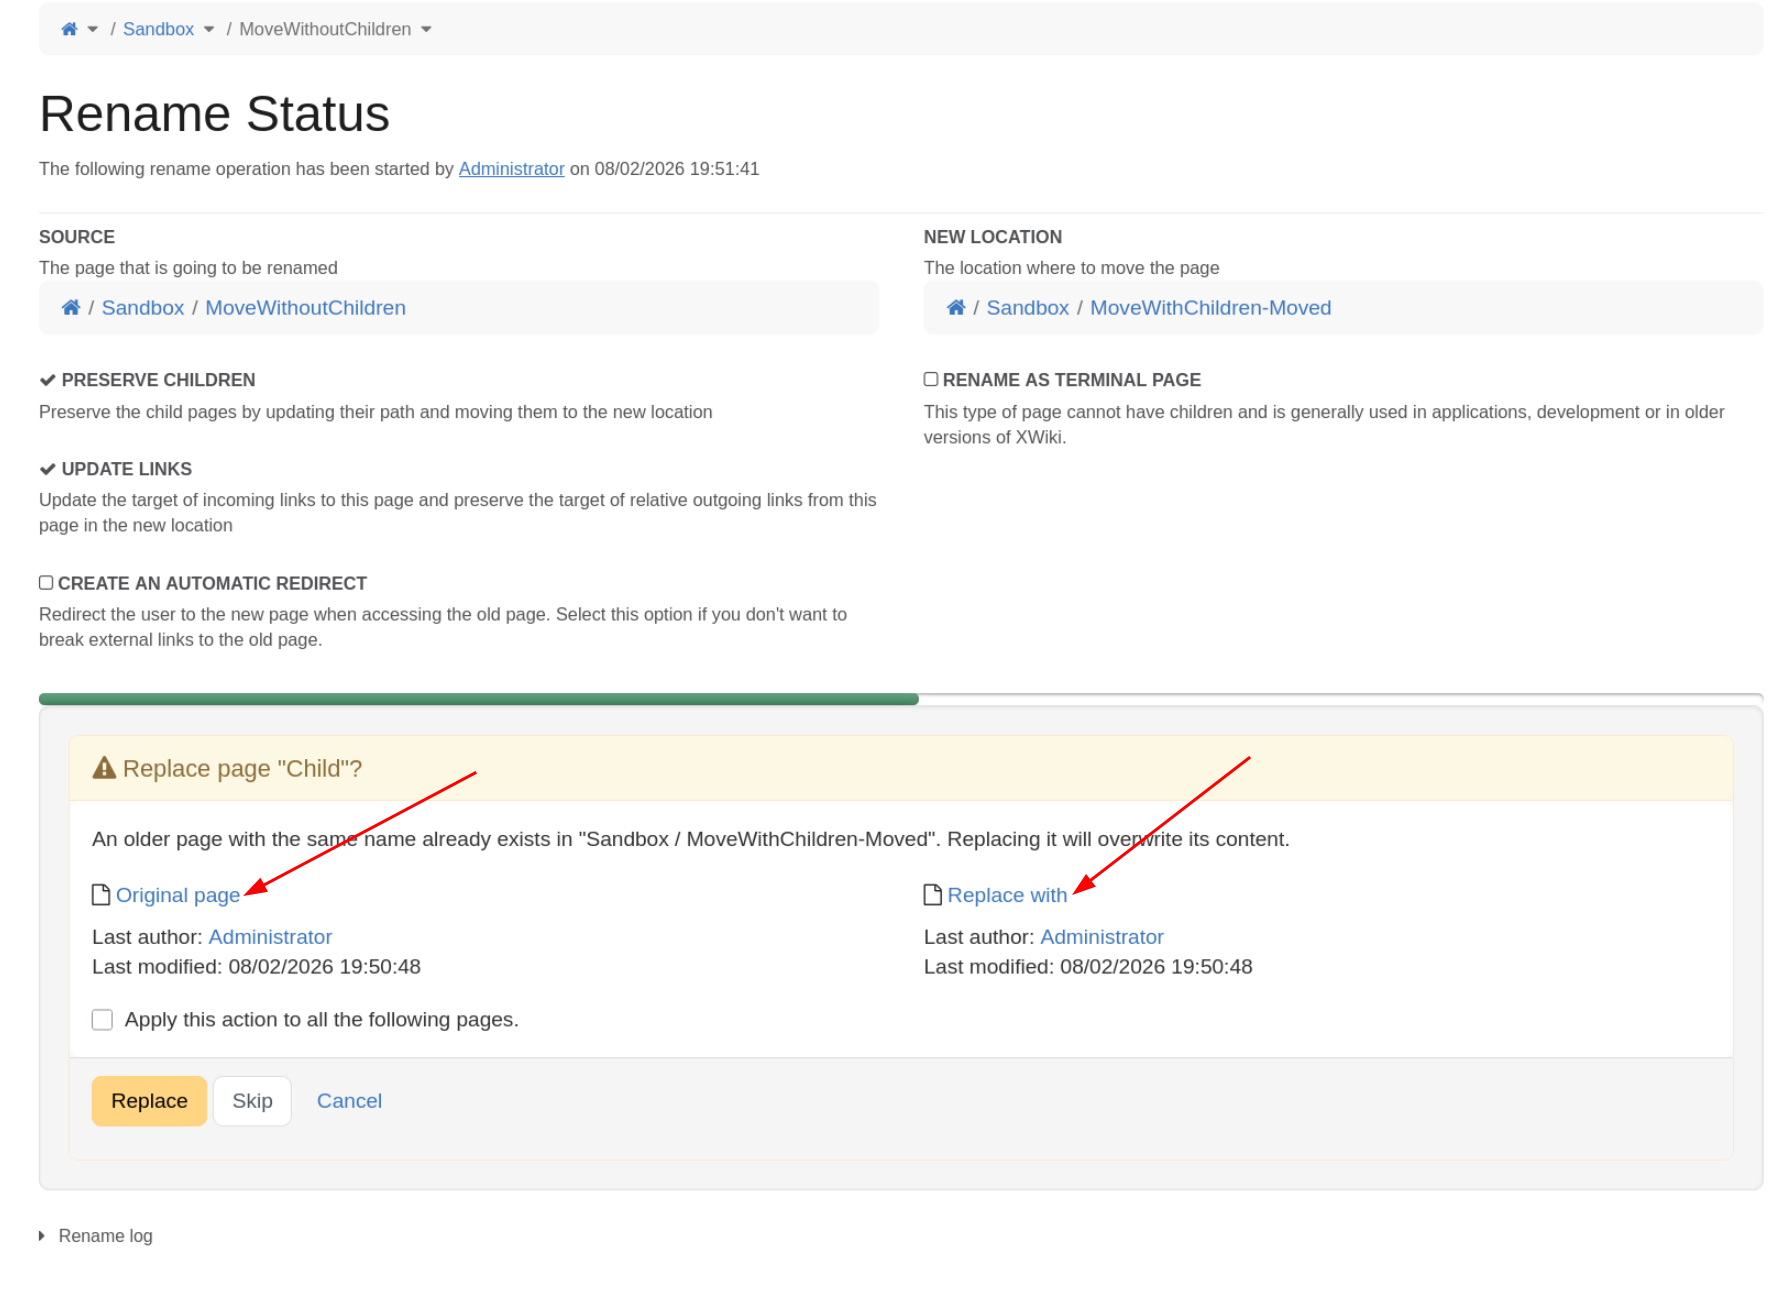Click the Preserve Children checkmark icon
1780x1297 pixels.
coord(47,380)
